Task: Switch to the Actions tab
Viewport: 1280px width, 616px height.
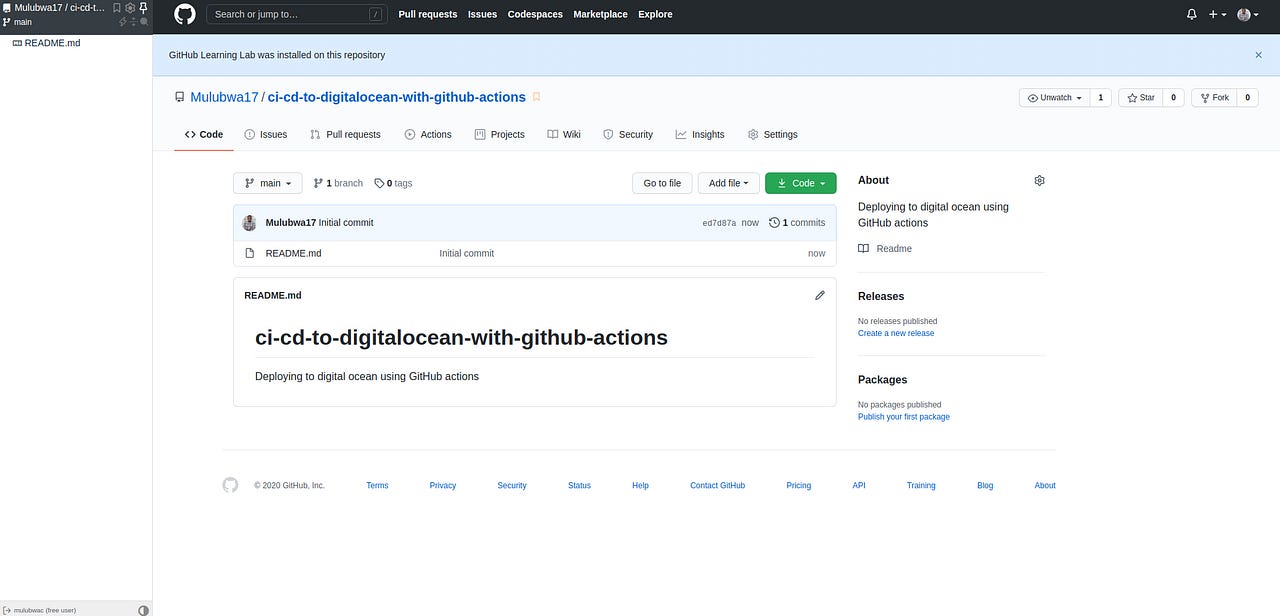Action: click(428, 134)
